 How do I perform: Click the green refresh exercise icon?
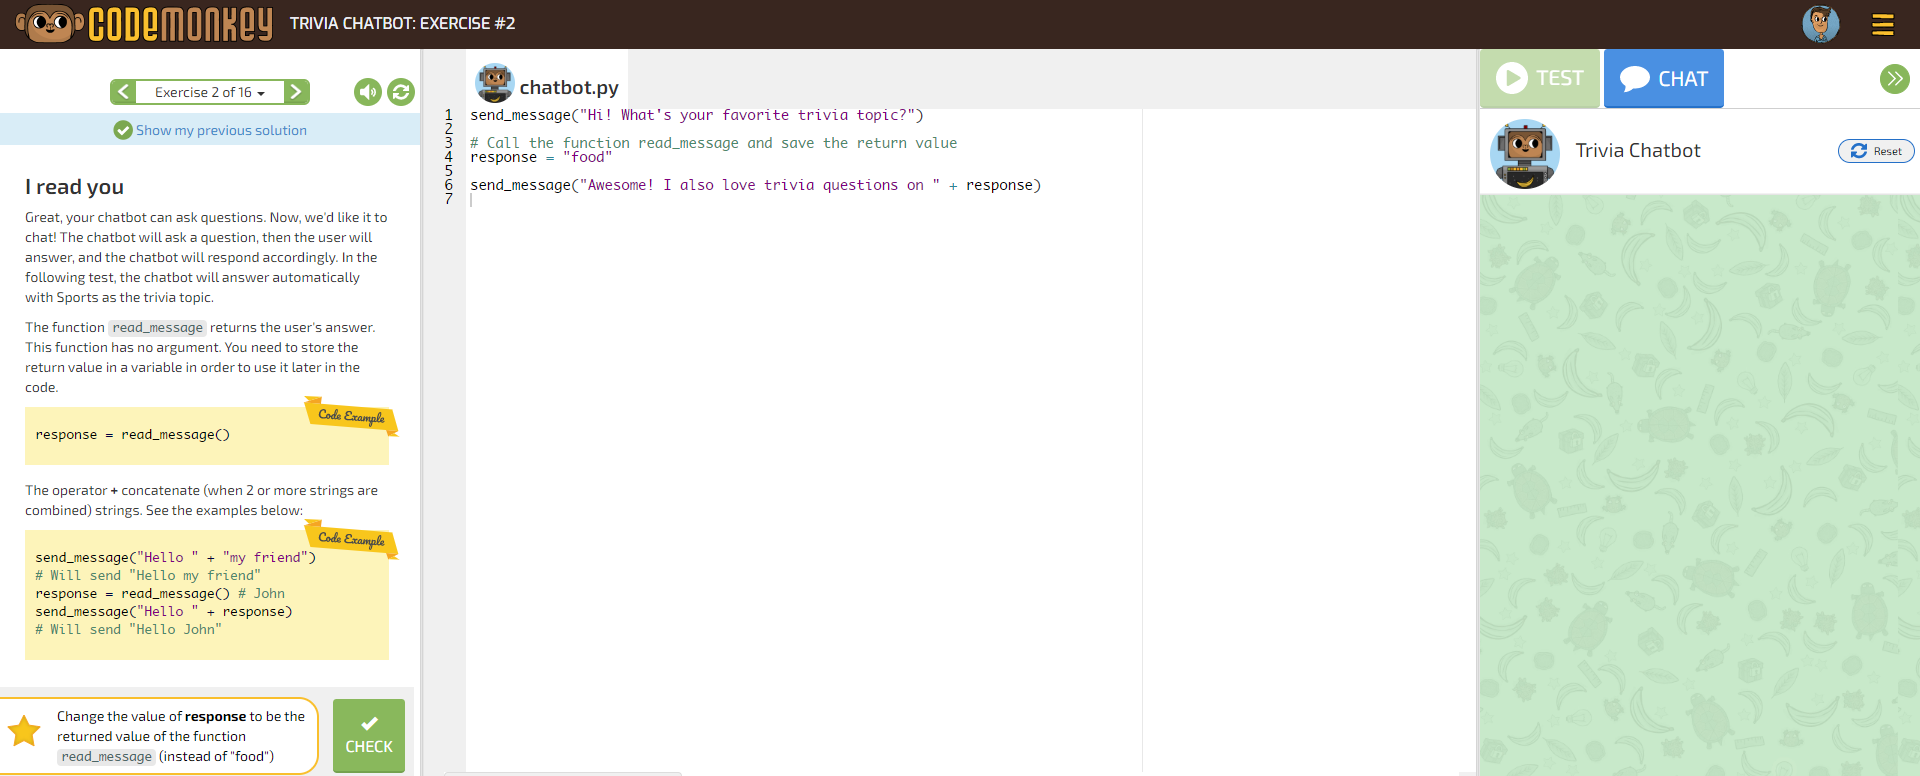(x=401, y=92)
